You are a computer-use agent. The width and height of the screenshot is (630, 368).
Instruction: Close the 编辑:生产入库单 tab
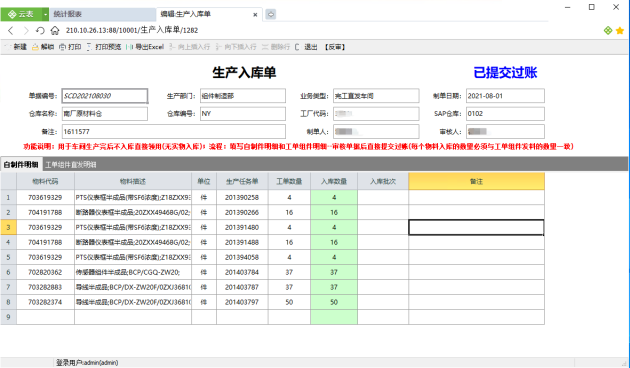pos(255,14)
